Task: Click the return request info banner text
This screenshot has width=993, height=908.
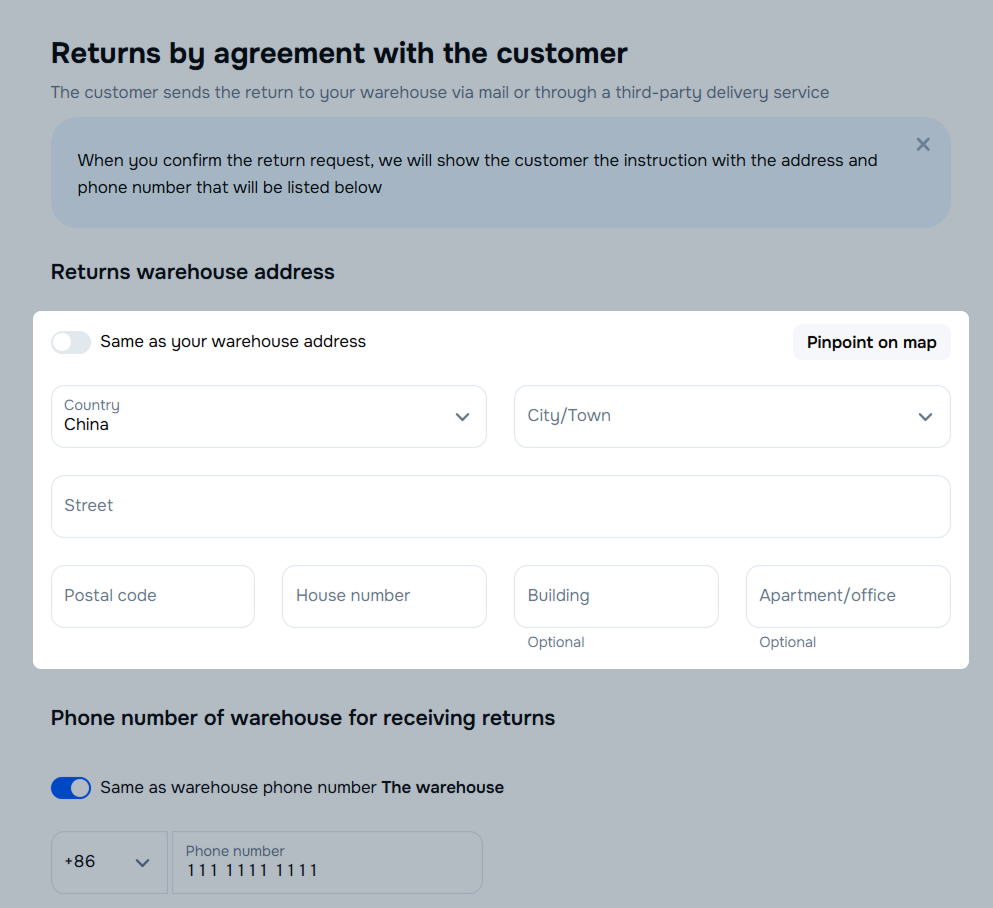Action: [477, 173]
